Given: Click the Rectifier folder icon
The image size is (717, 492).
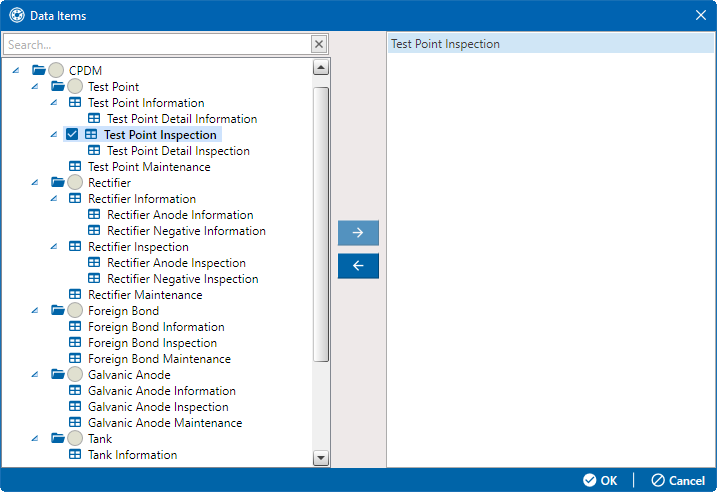Looking at the screenshot, I should tap(58, 182).
